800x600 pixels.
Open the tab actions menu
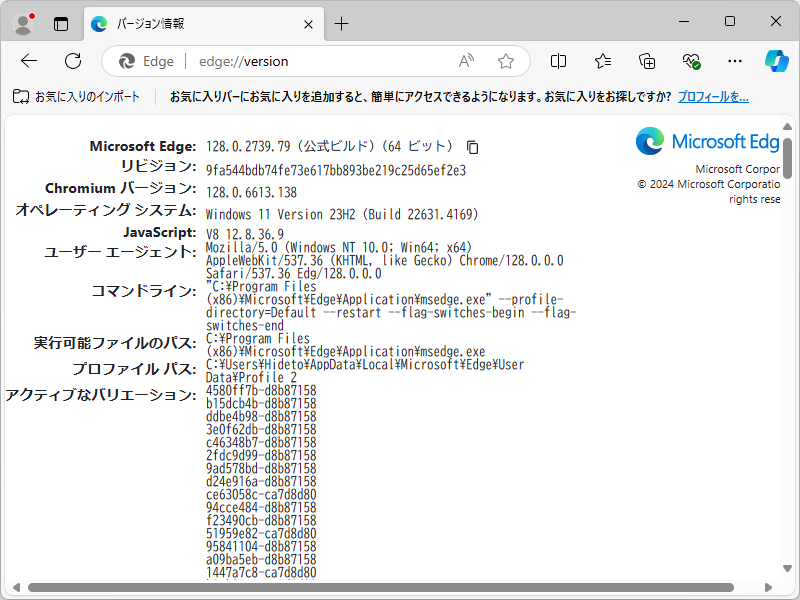[59, 21]
